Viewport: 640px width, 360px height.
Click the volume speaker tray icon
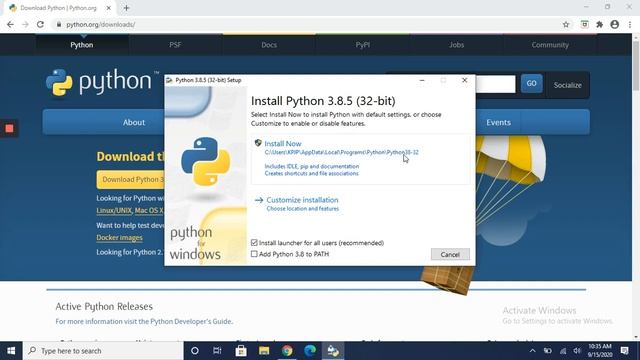[x=577, y=351]
